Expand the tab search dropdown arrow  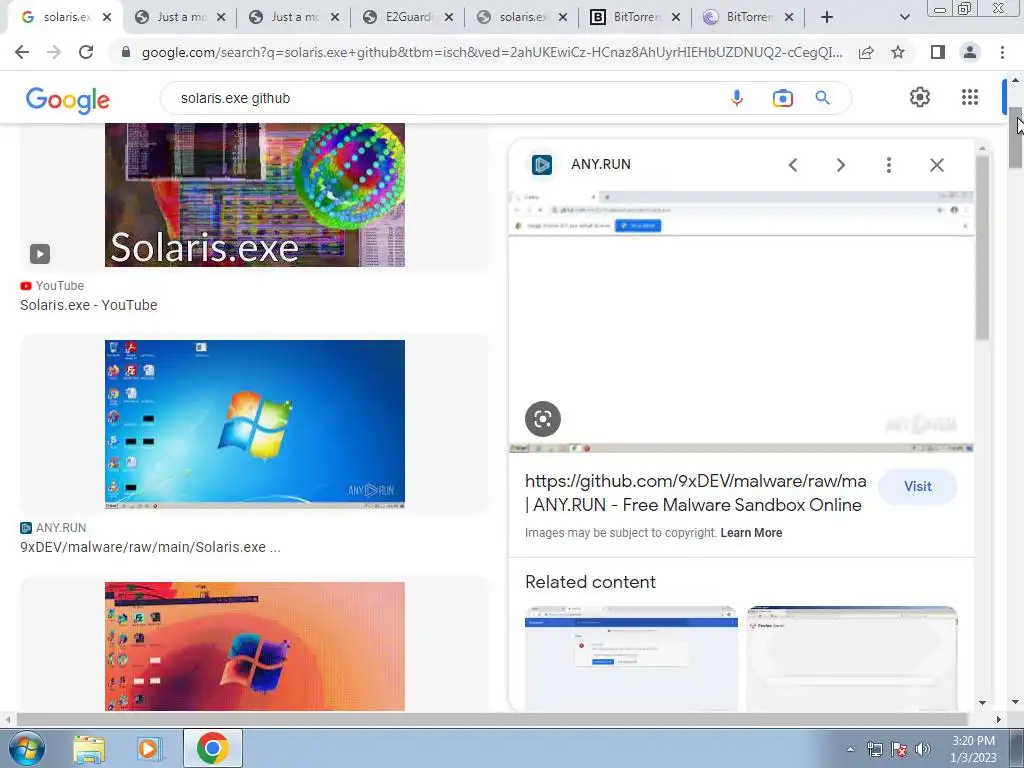[904, 17]
